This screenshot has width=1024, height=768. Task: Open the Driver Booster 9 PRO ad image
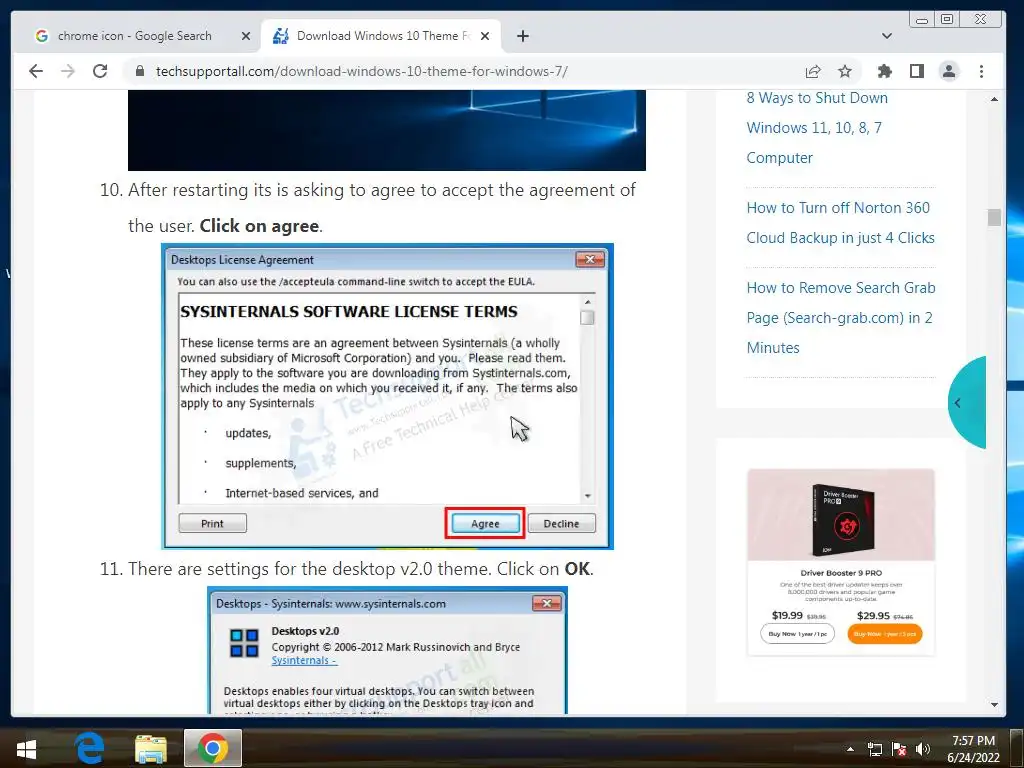pyautogui.click(x=841, y=515)
